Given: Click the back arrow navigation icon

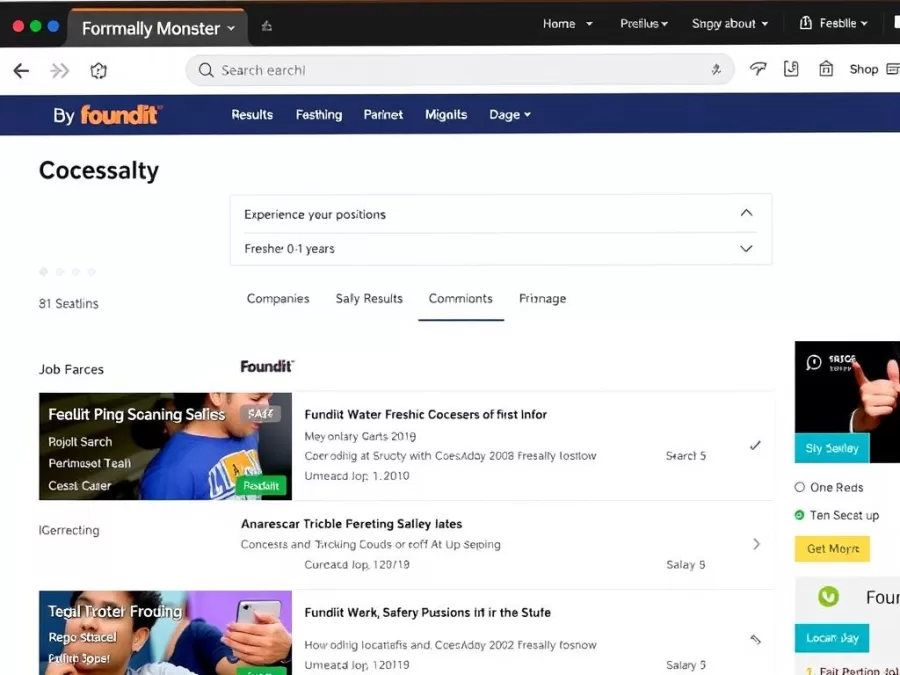Looking at the screenshot, I should pyautogui.click(x=21, y=70).
